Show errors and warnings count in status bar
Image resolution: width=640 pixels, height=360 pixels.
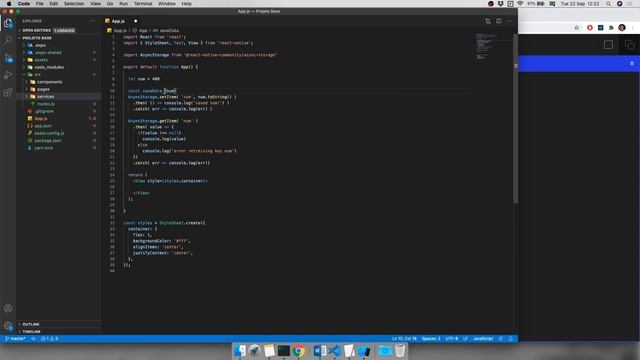pos(49,339)
